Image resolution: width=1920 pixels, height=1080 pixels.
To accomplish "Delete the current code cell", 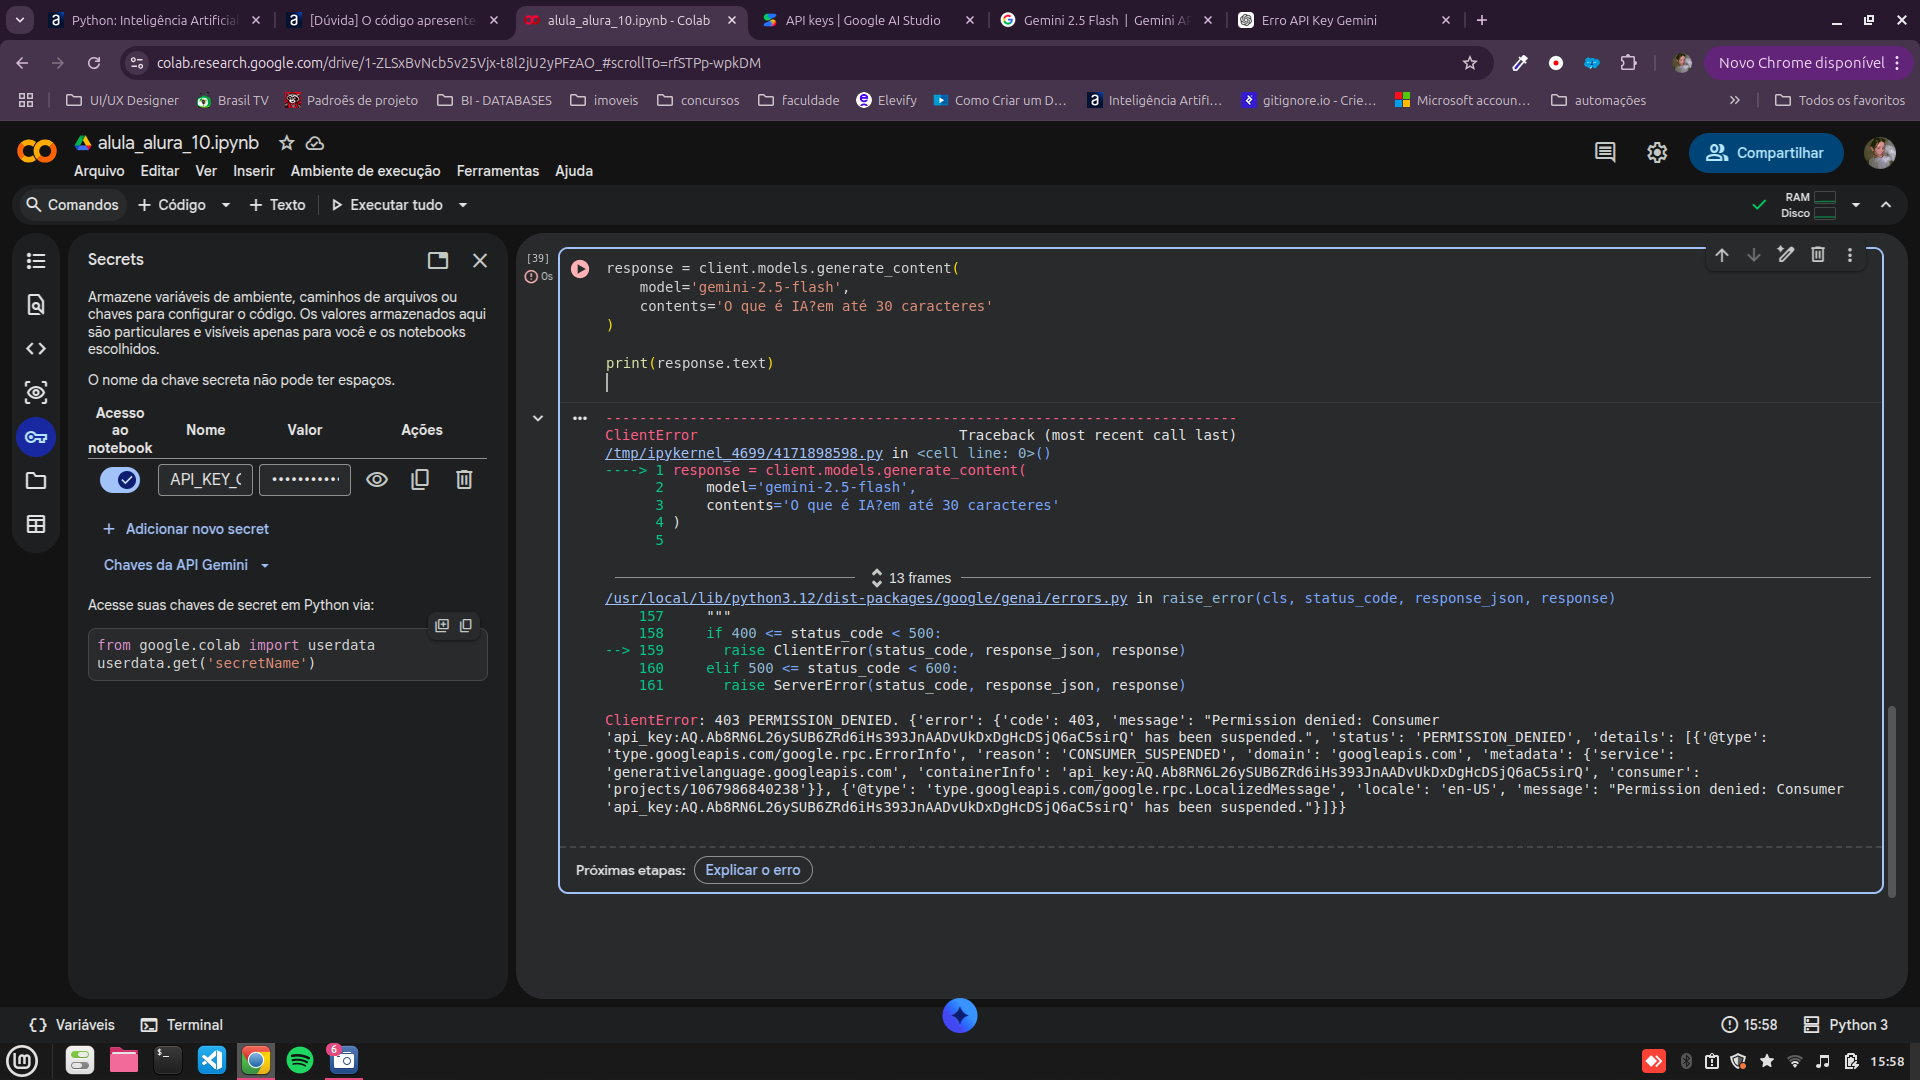I will pos(1818,255).
